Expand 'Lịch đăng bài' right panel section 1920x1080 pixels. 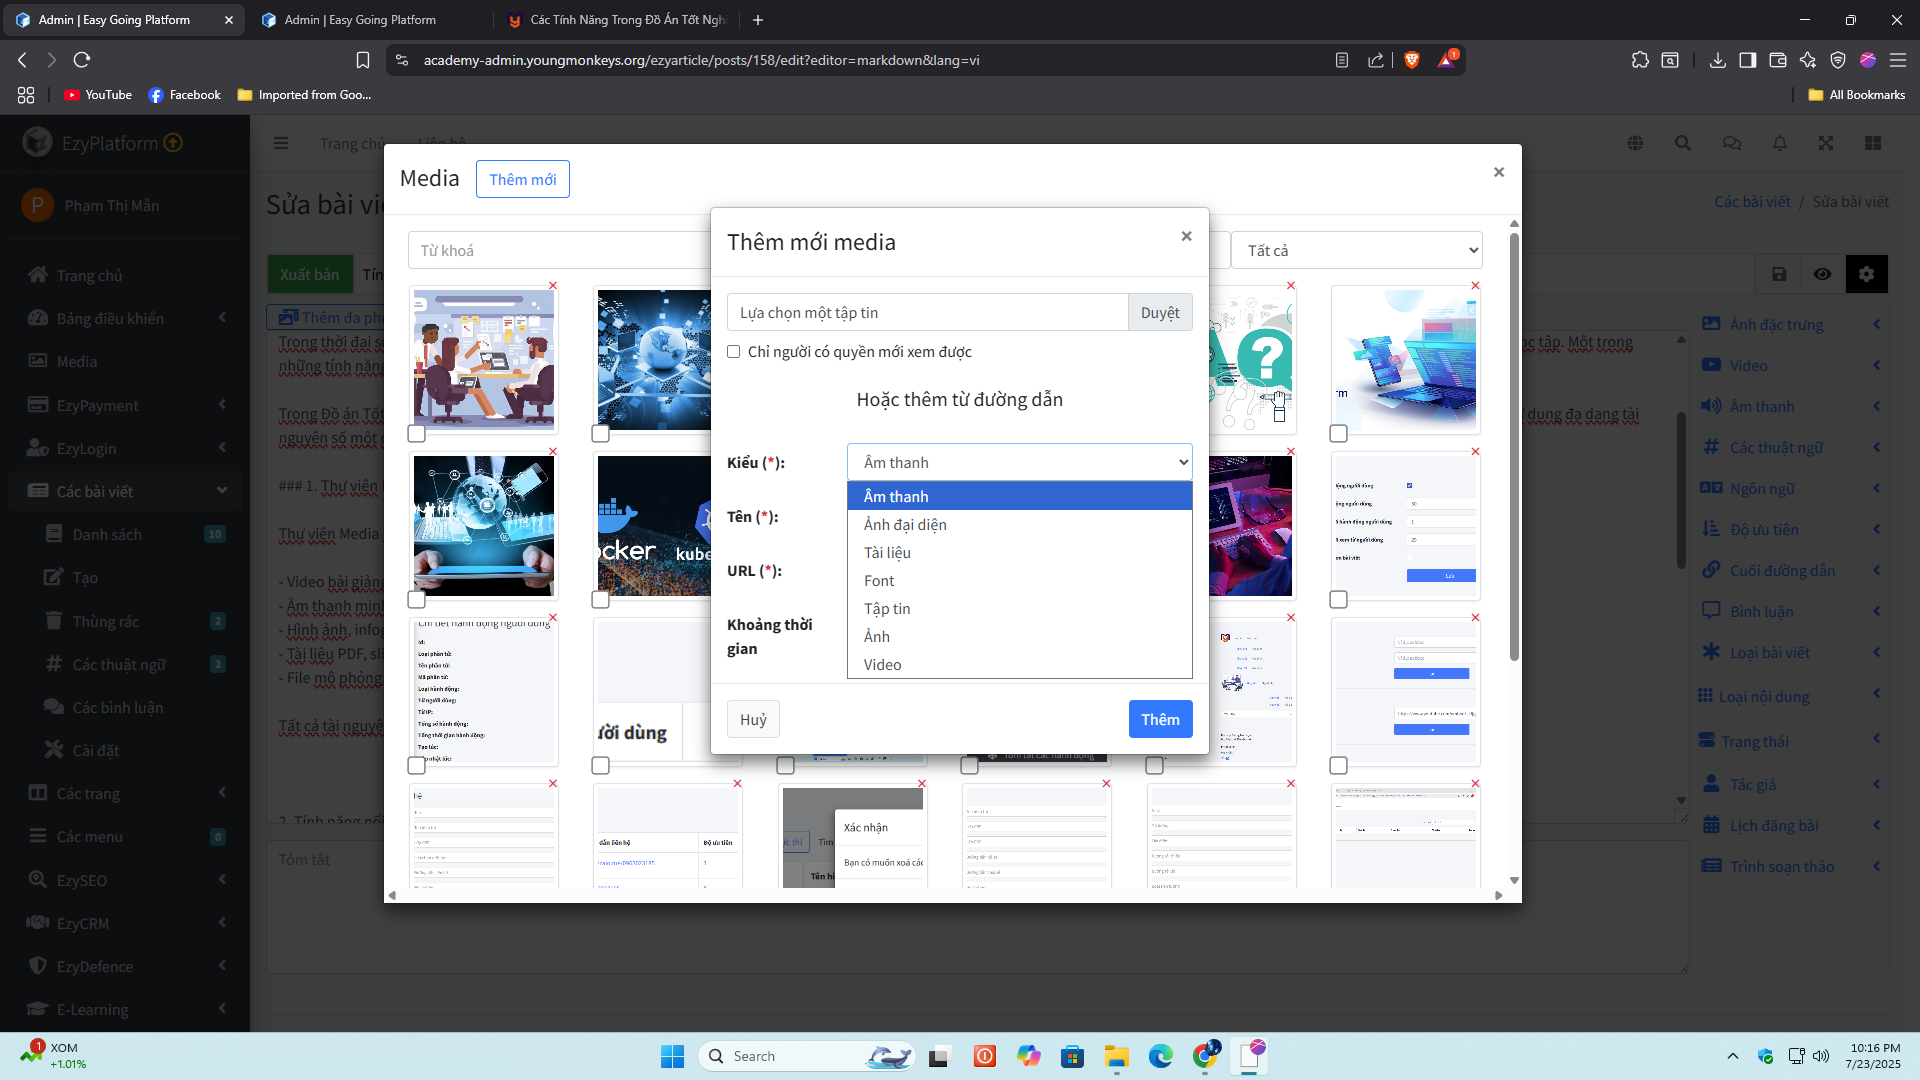1791,825
